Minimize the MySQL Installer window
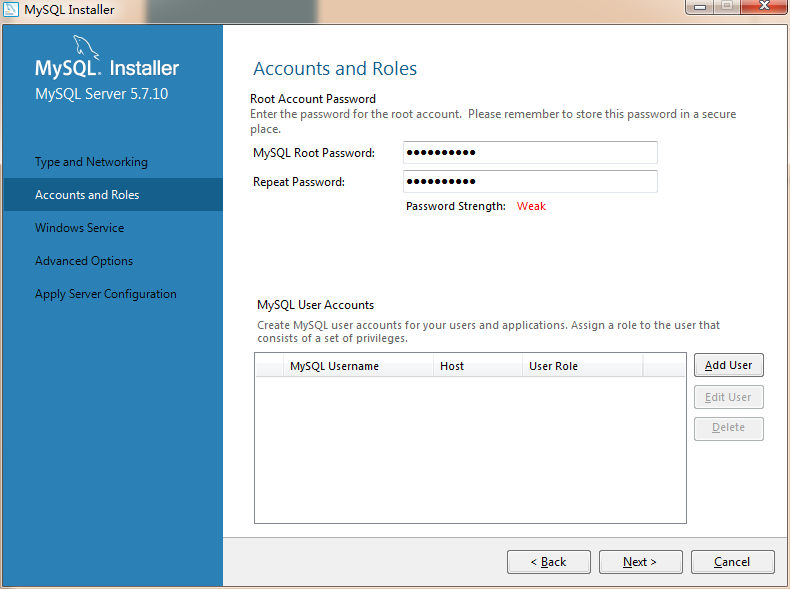The image size is (790, 589). pyautogui.click(x=700, y=7)
